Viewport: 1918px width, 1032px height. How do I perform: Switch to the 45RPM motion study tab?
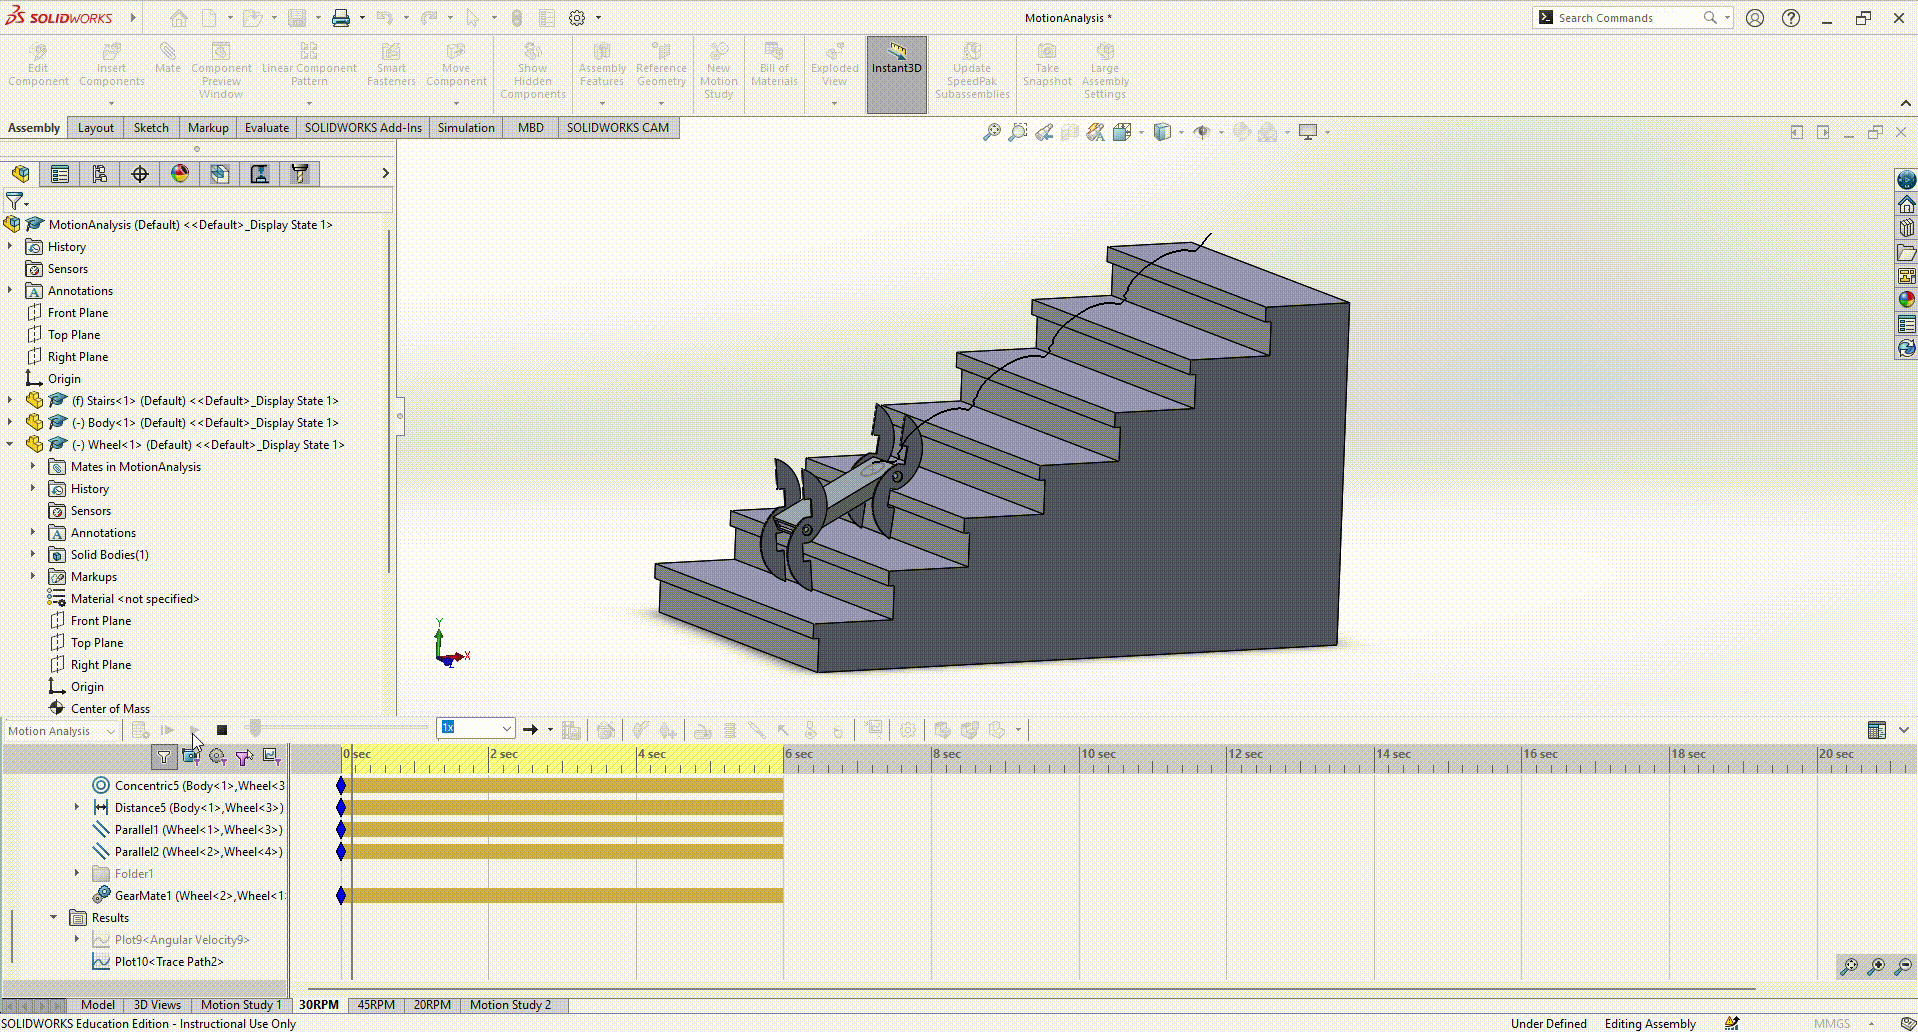click(376, 1005)
